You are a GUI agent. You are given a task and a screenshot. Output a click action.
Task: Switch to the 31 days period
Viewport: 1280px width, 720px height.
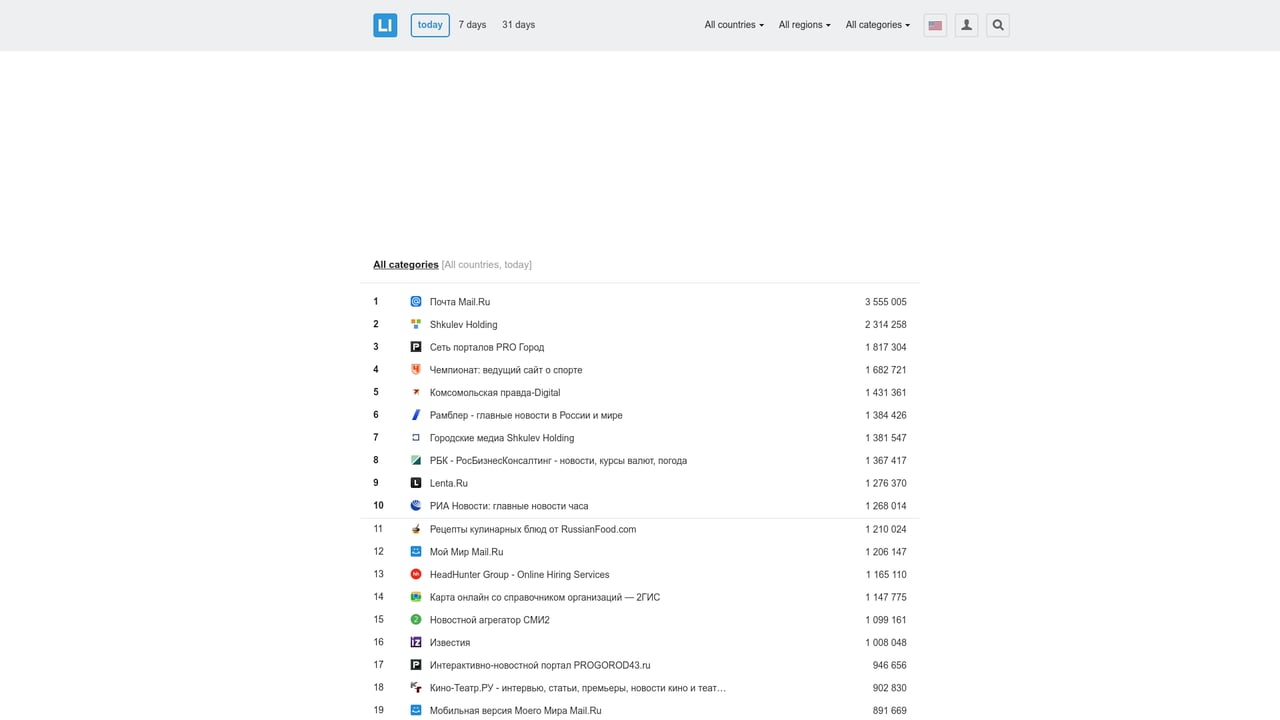tap(518, 25)
